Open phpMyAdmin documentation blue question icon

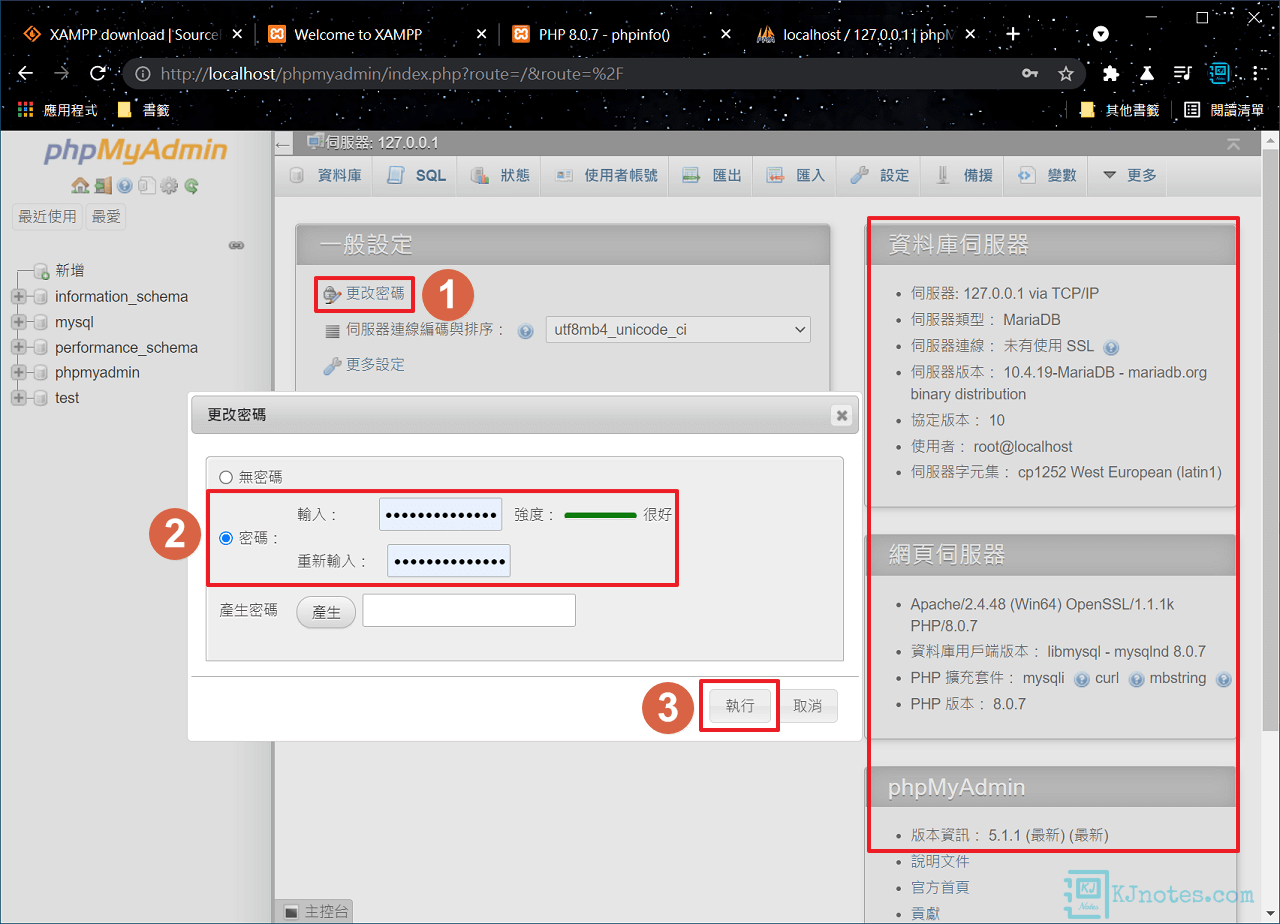(125, 185)
